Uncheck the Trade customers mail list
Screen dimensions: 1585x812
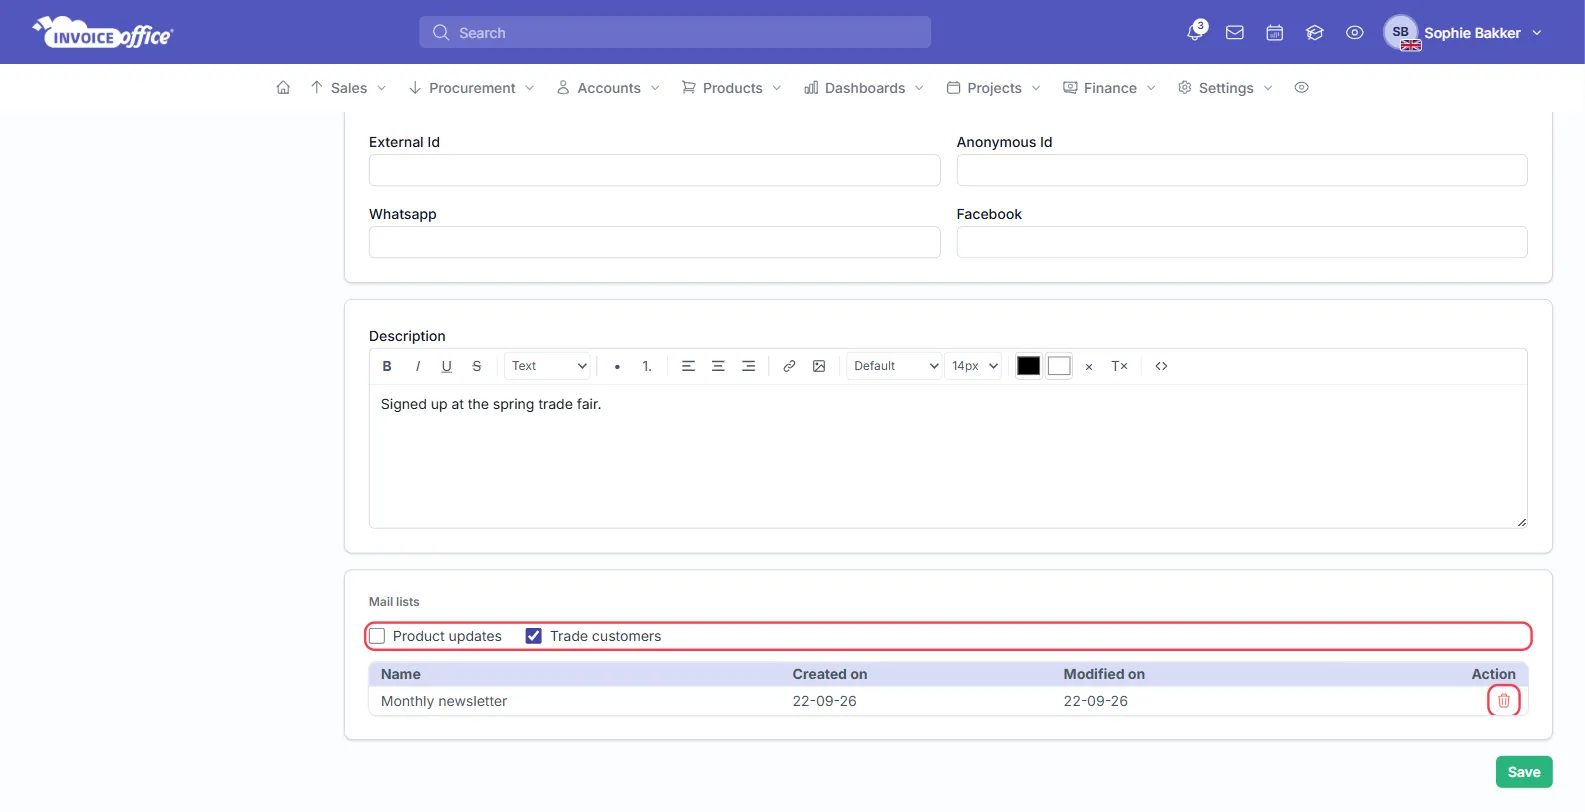pyautogui.click(x=534, y=636)
